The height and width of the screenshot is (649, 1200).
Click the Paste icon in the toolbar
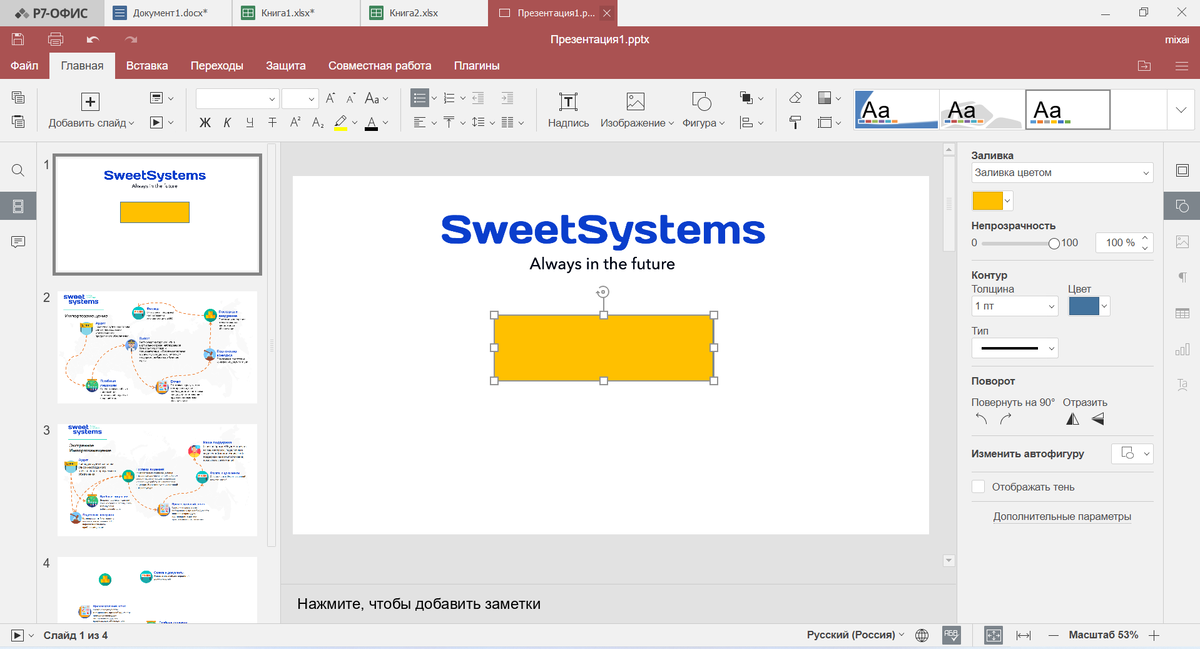17,122
